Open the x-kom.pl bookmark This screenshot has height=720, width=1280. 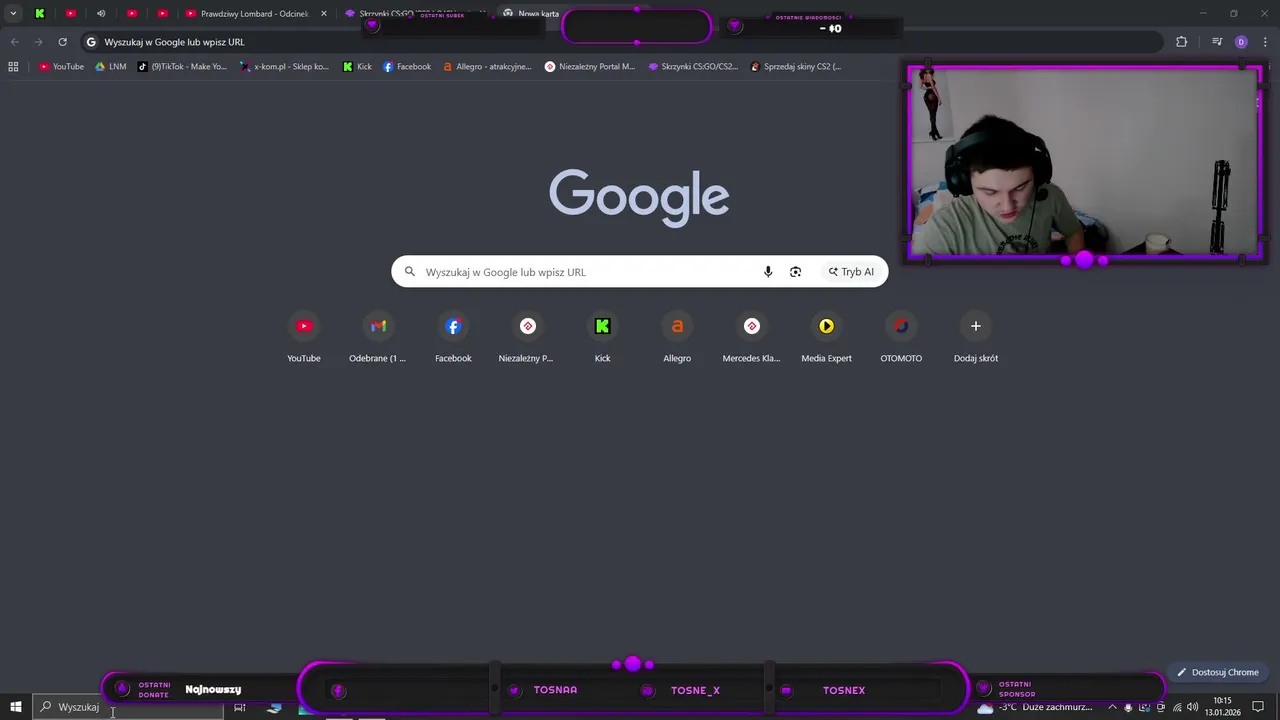[x=284, y=67]
